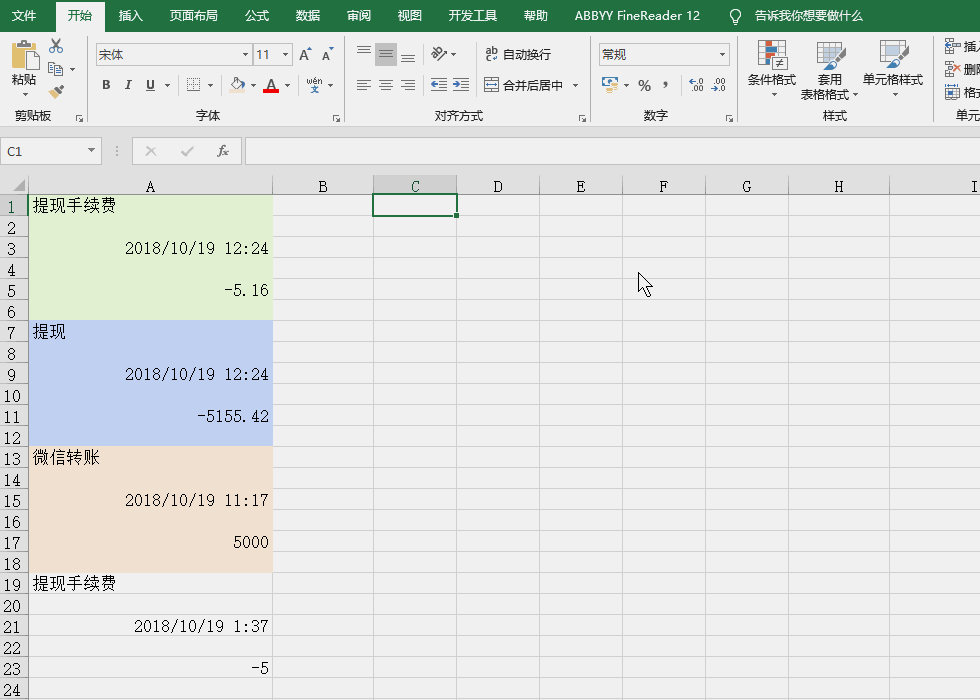The width and height of the screenshot is (980, 700).
Task: Apply percent style
Action: coord(644,85)
